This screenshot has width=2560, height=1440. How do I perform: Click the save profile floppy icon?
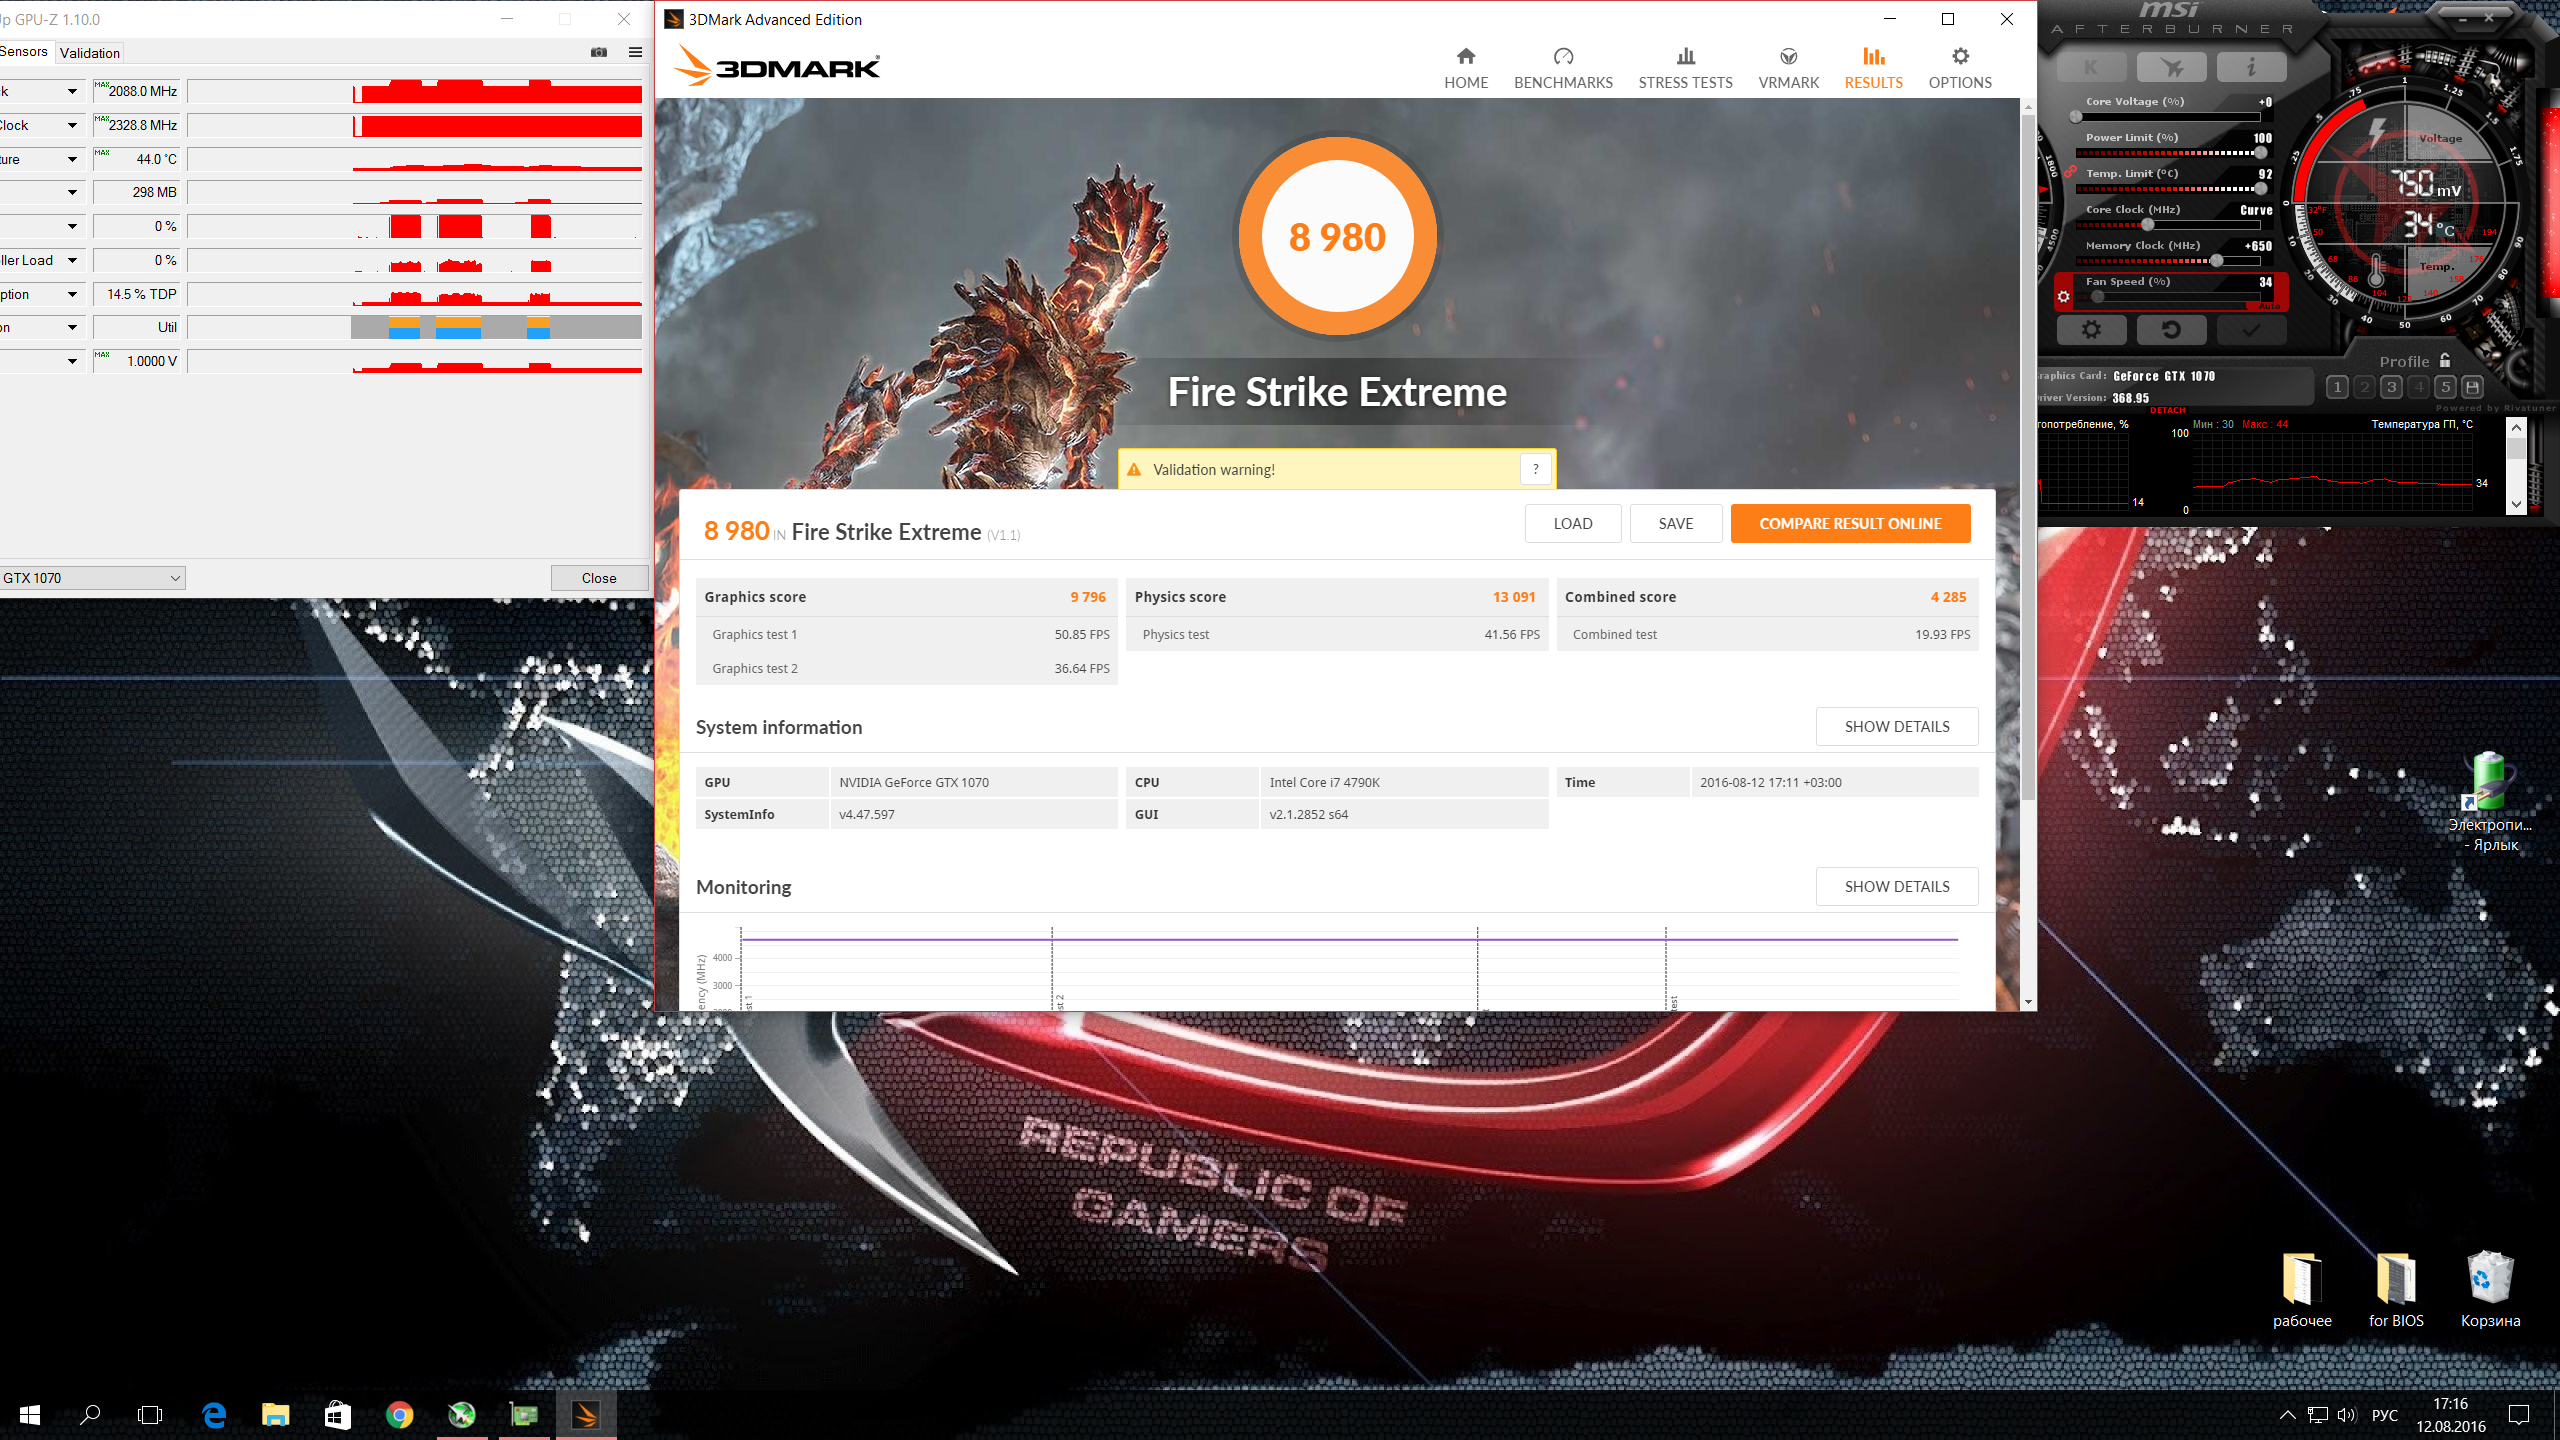pyautogui.click(x=2472, y=387)
